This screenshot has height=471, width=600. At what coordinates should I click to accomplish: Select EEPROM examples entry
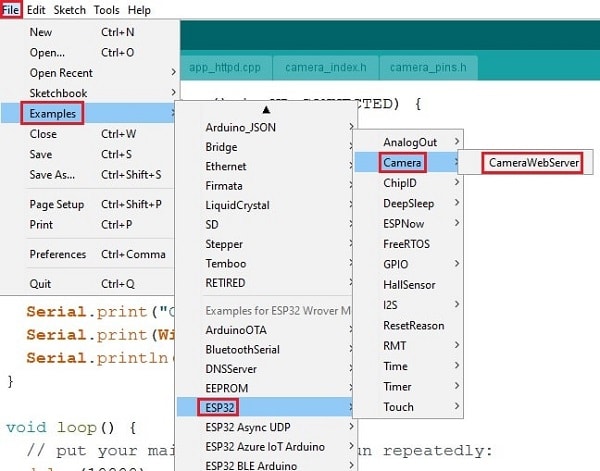[x=266, y=388]
